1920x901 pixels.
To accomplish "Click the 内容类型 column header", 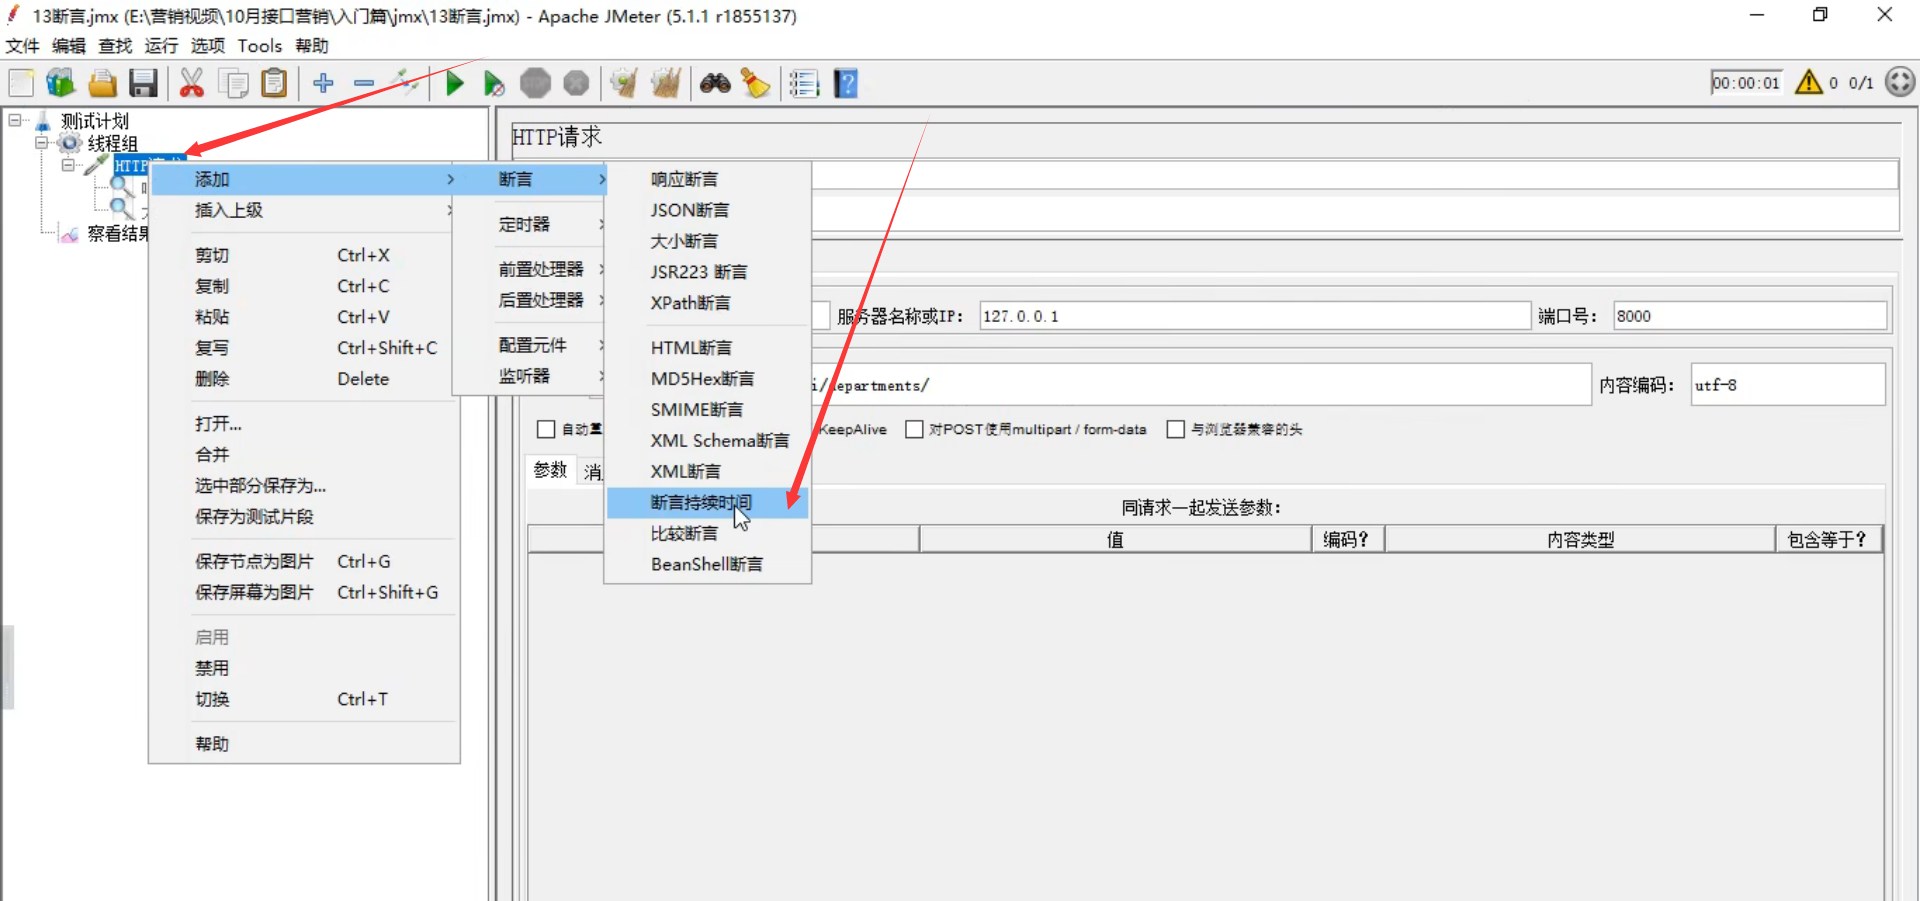I will pyautogui.click(x=1580, y=540).
